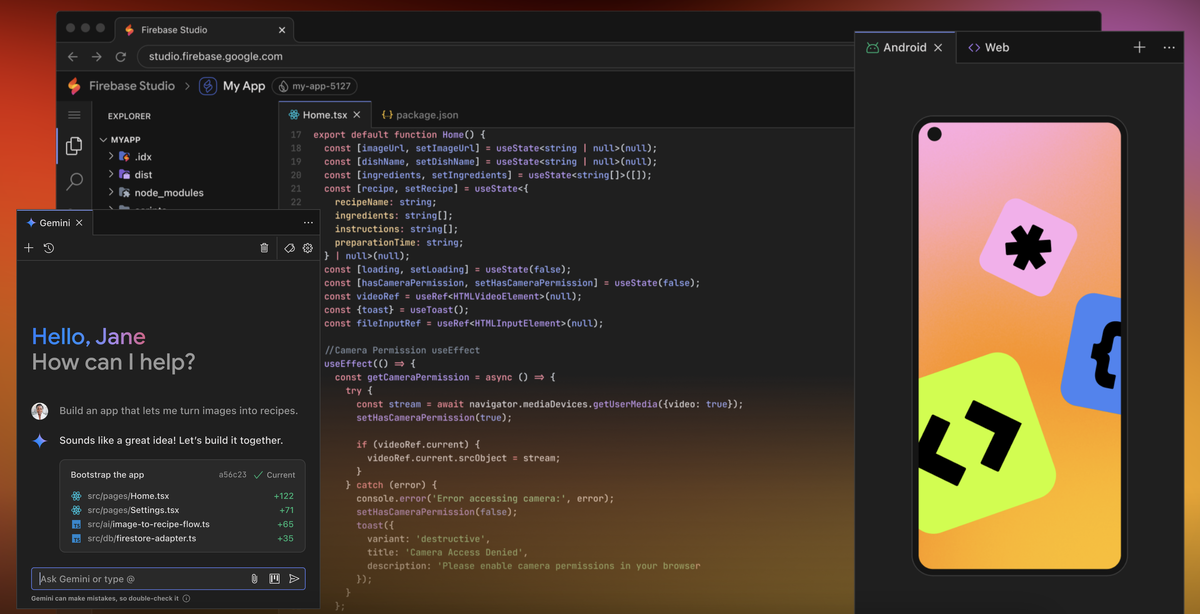Click the pink asterisk tile on phone

coord(1028,246)
